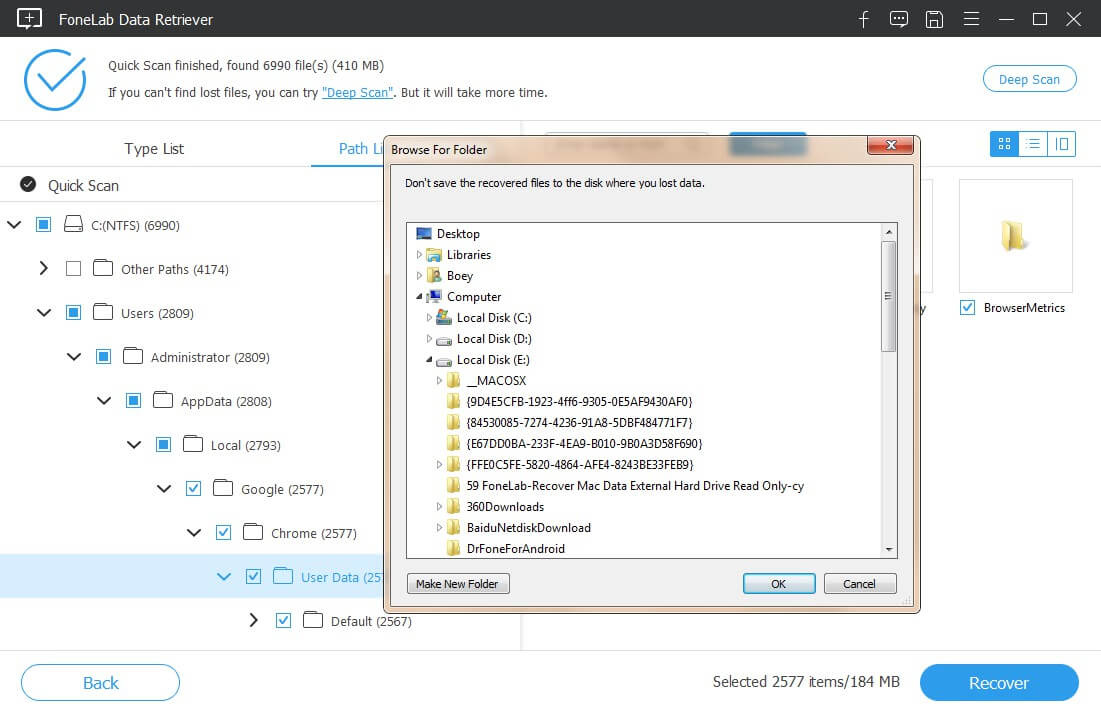Switch to the Path List tab
1101x724 pixels.
tap(360, 149)
